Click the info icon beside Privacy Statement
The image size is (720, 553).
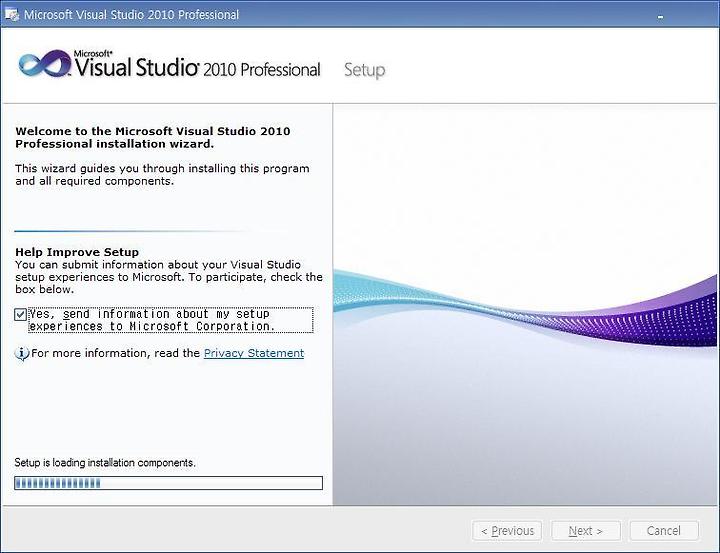(22, 354)
